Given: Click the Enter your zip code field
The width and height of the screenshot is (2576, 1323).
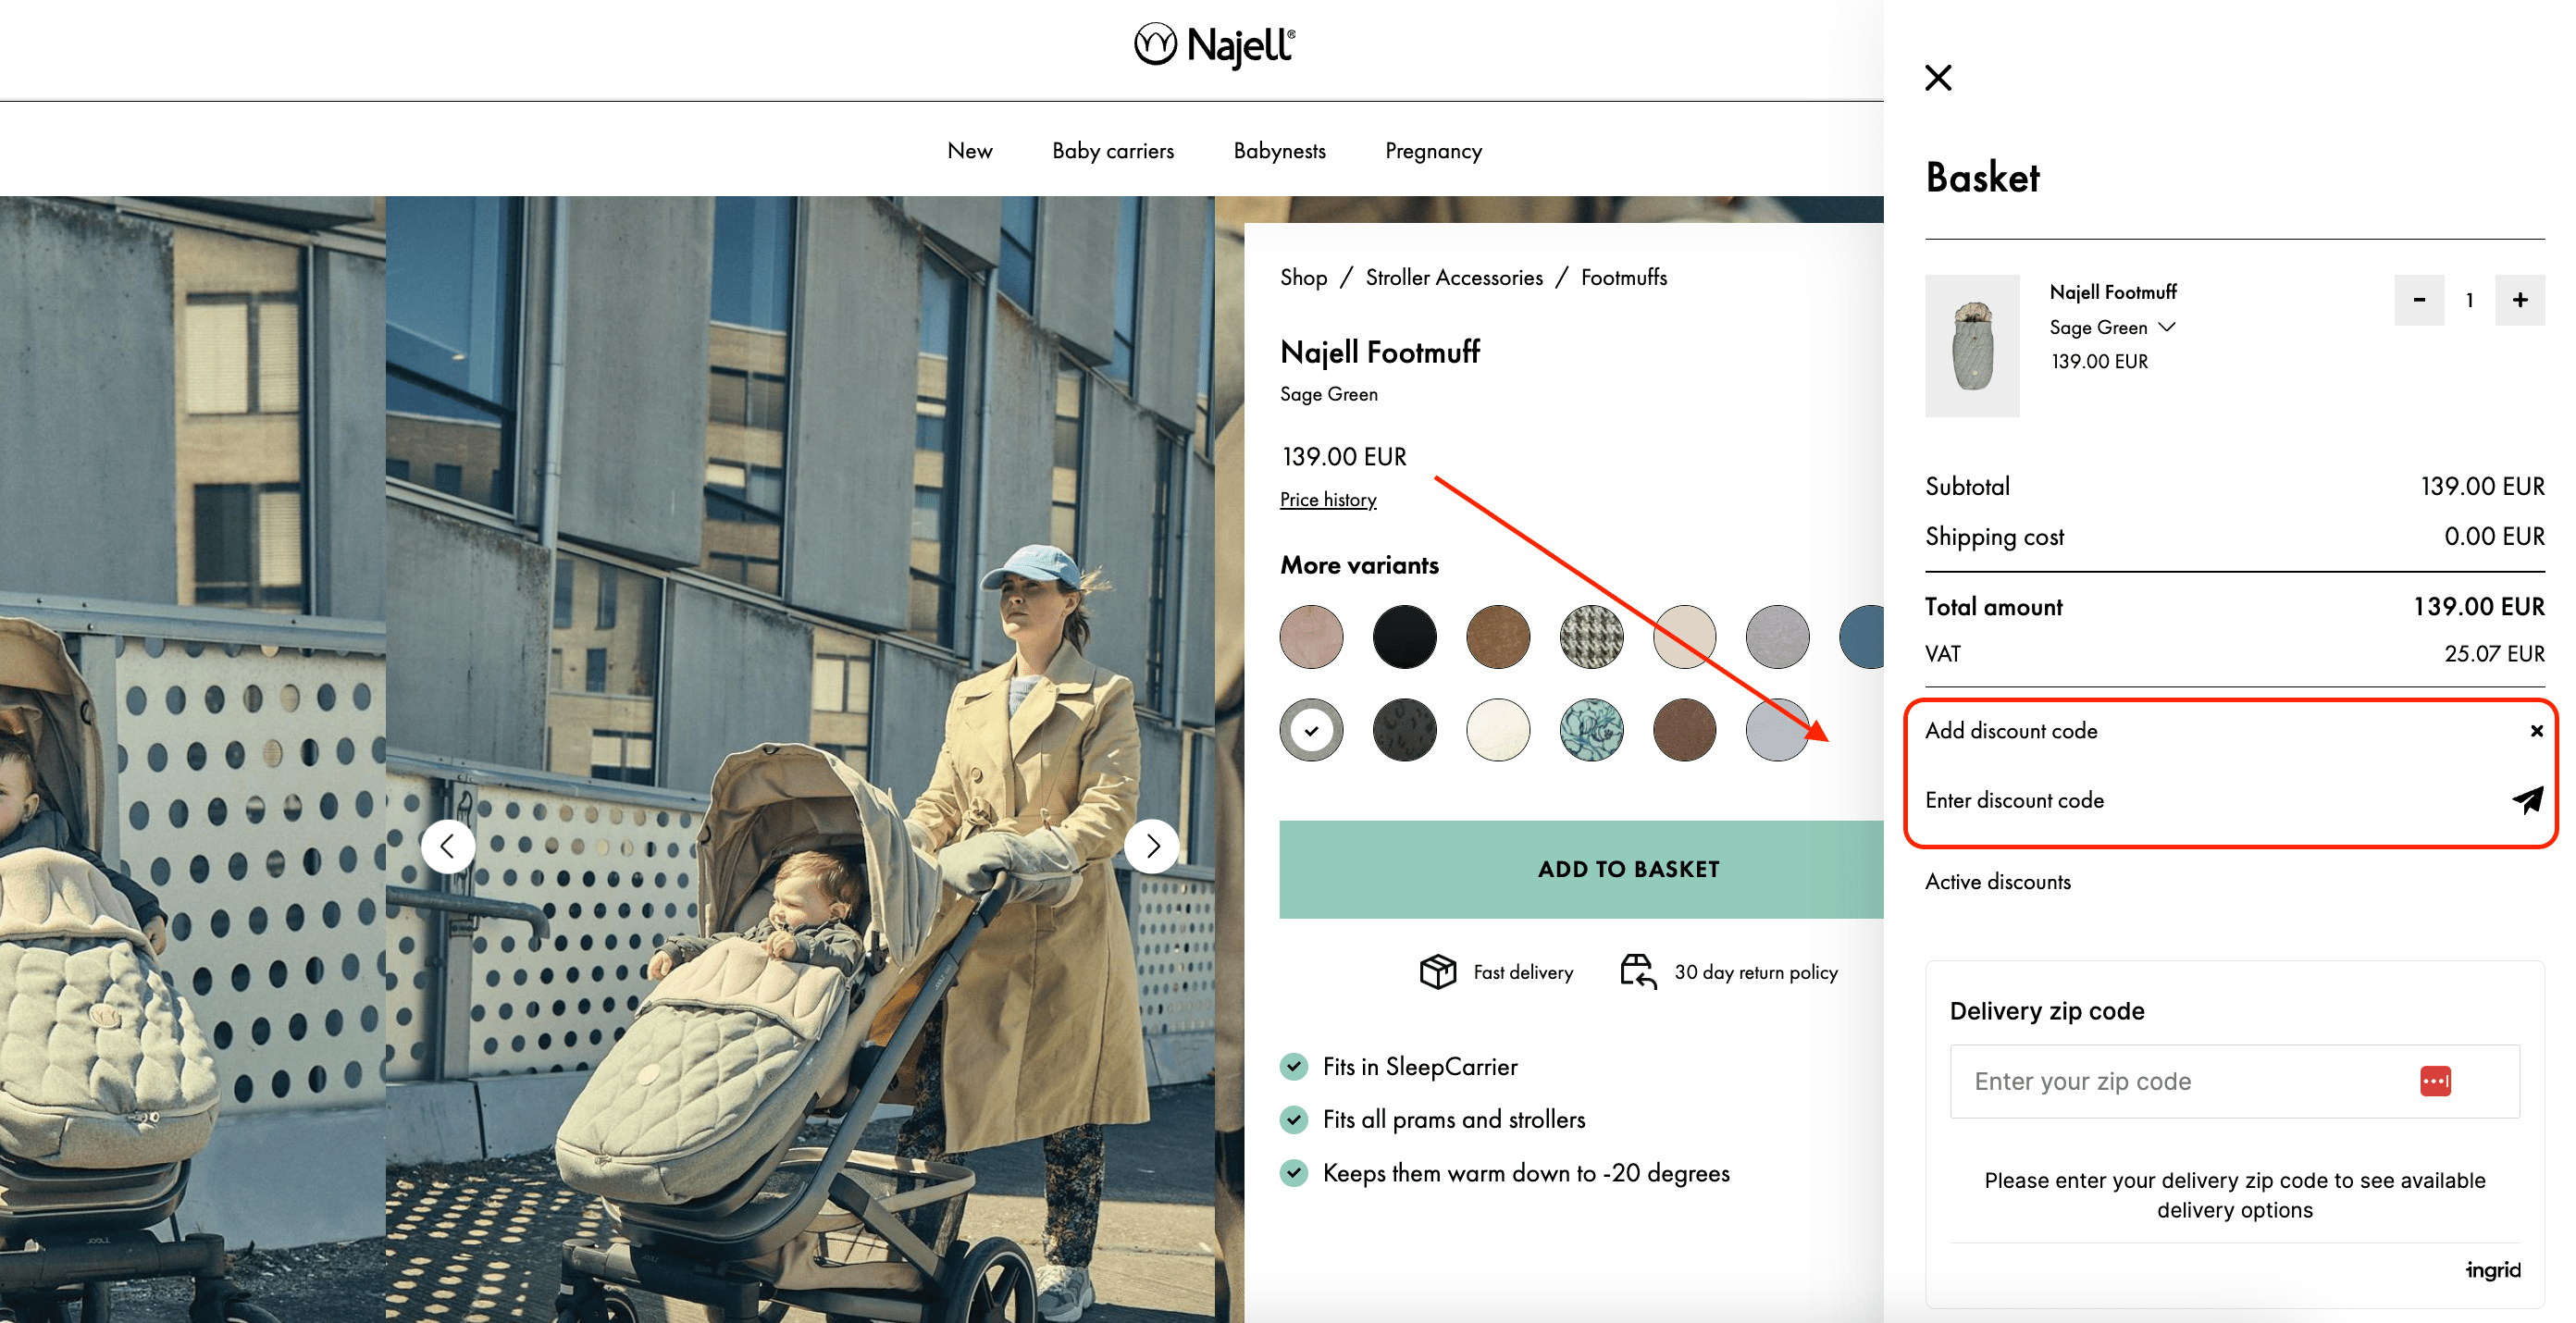Looking at the screenshot, I should (x=2234, y=1081).
